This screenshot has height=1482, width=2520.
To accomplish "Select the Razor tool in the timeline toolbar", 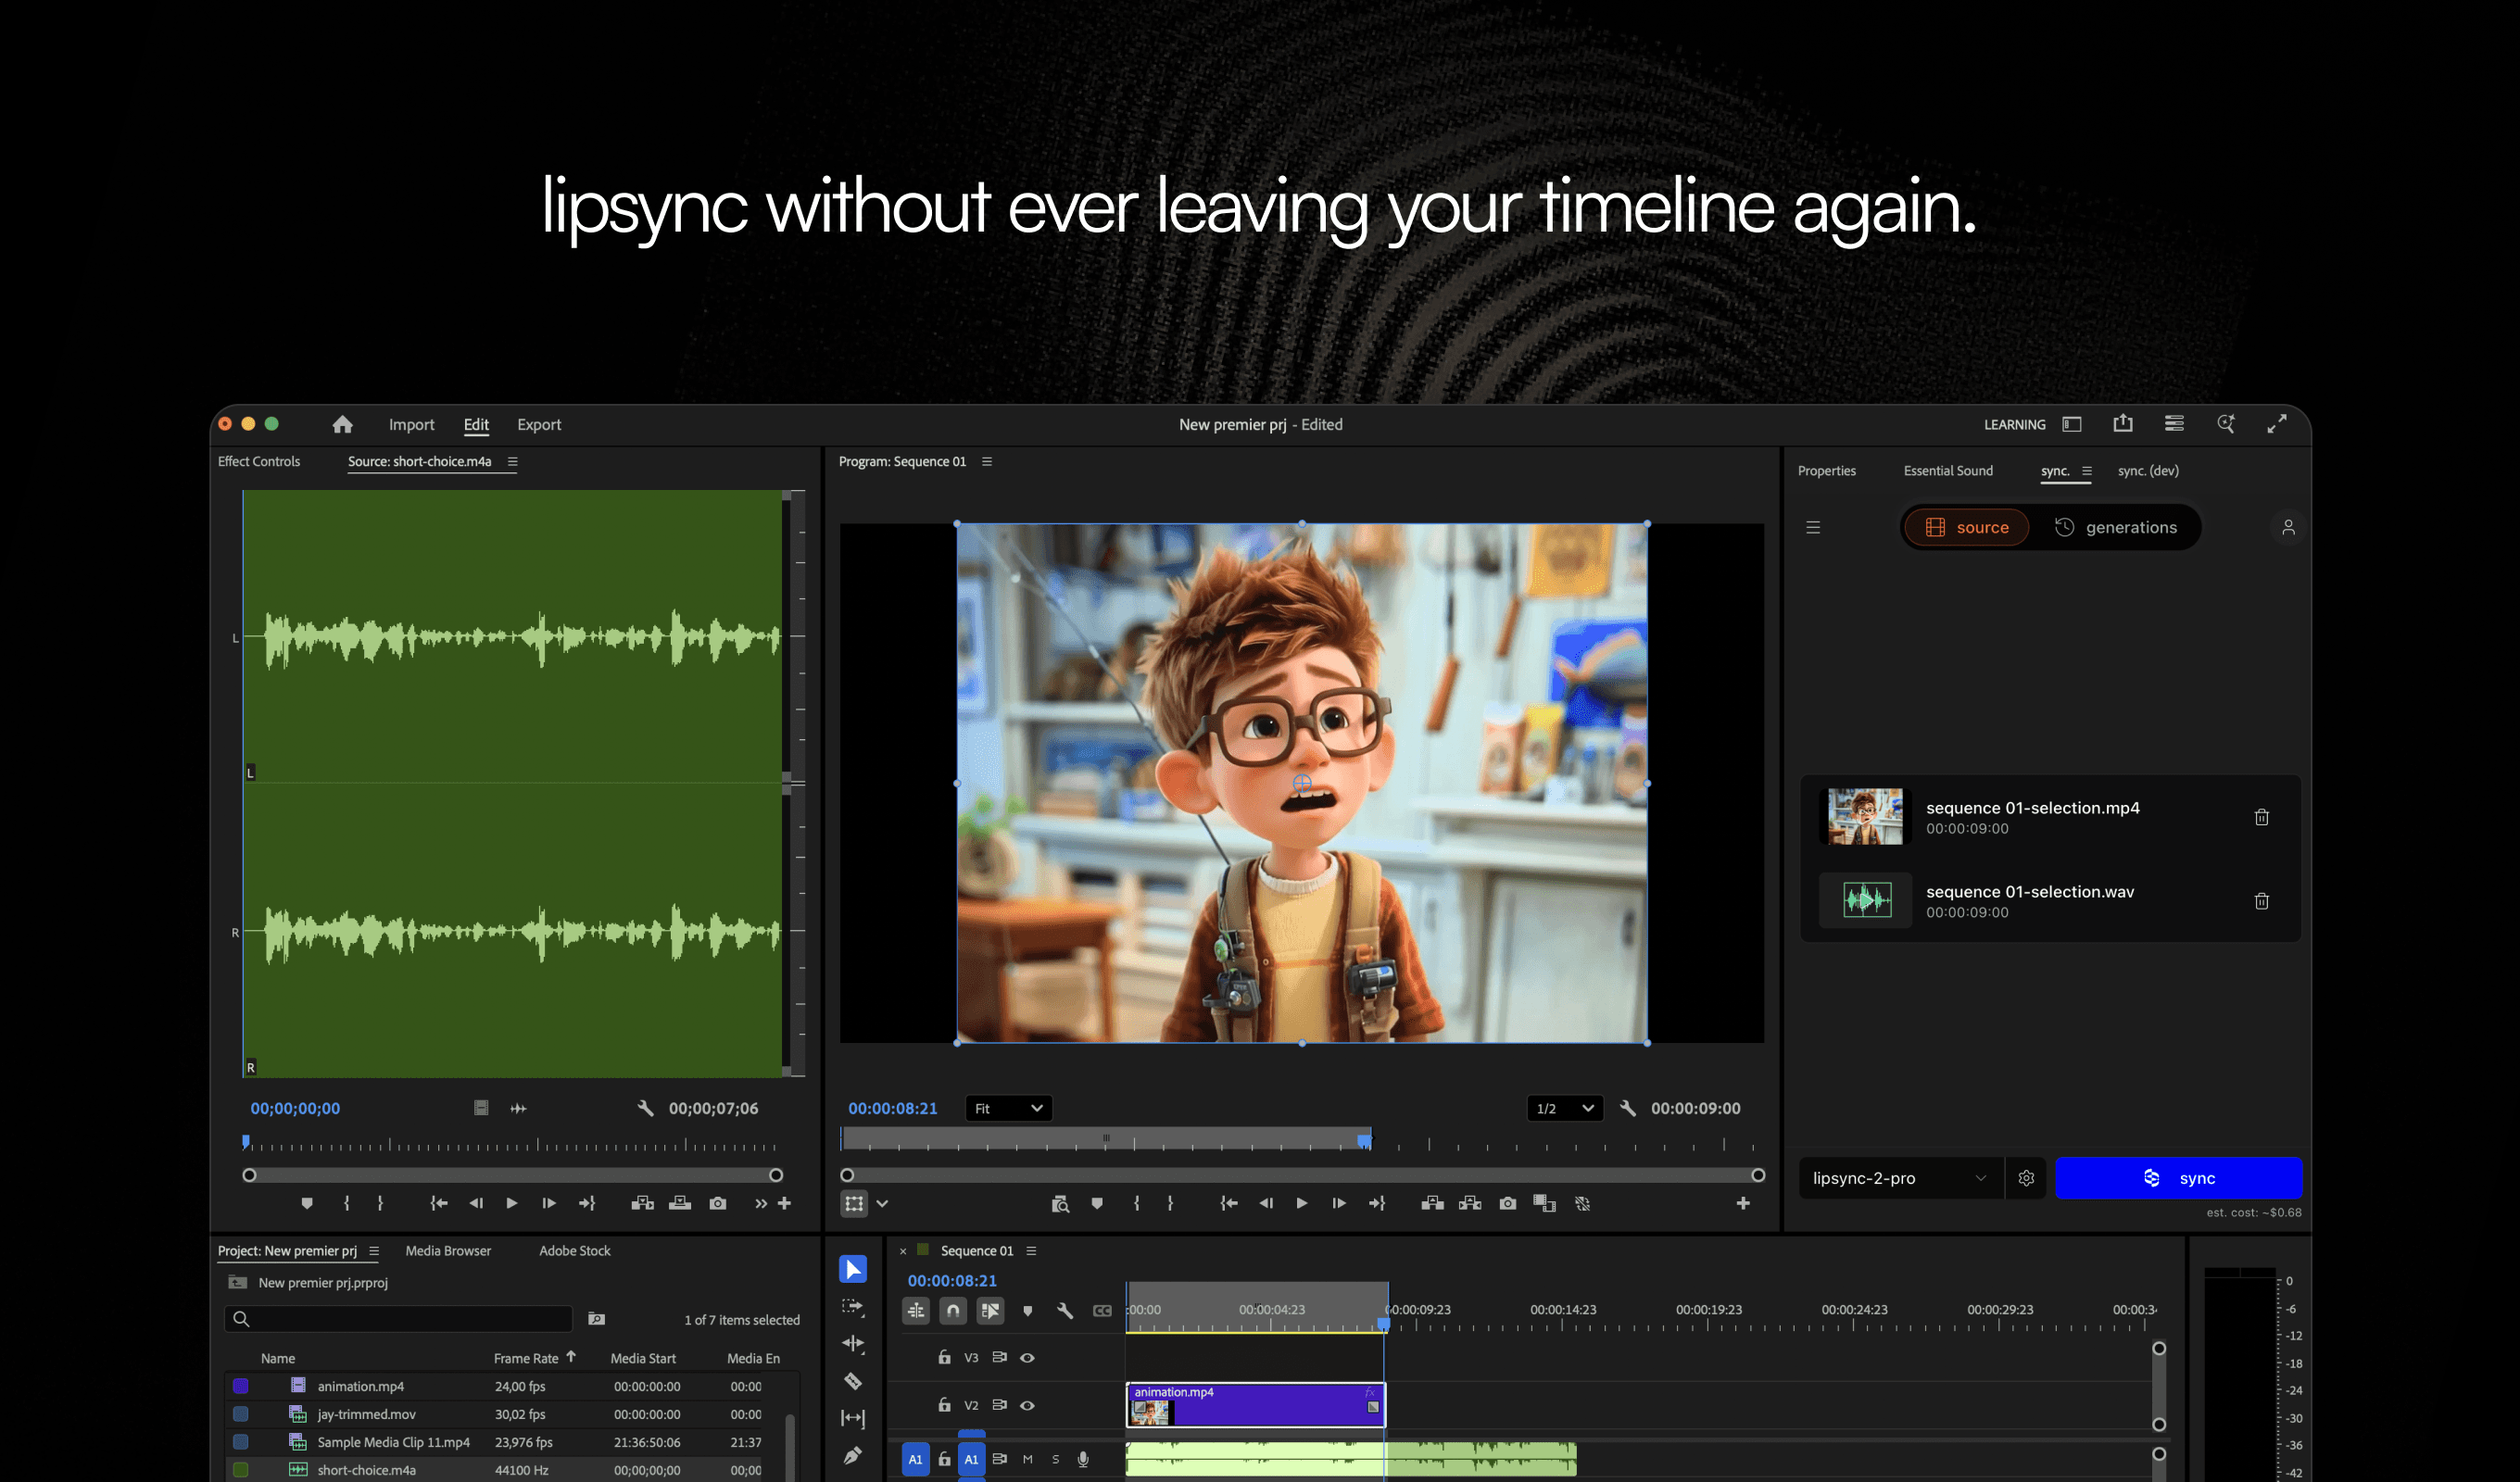I will pyautogui.click(x=853, y=1383).
